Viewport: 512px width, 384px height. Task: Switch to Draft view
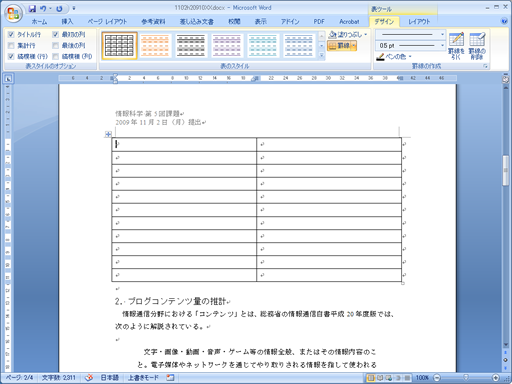(x=407, y=378)
